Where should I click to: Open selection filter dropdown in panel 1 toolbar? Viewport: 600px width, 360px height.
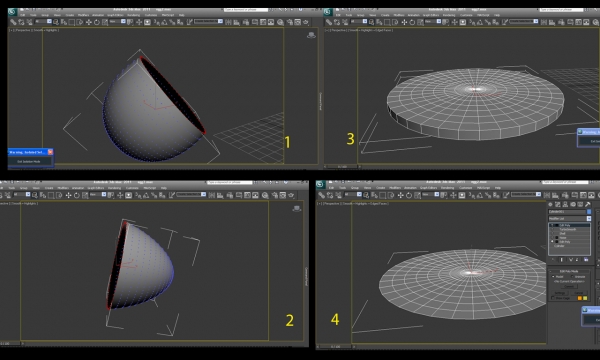44,21
